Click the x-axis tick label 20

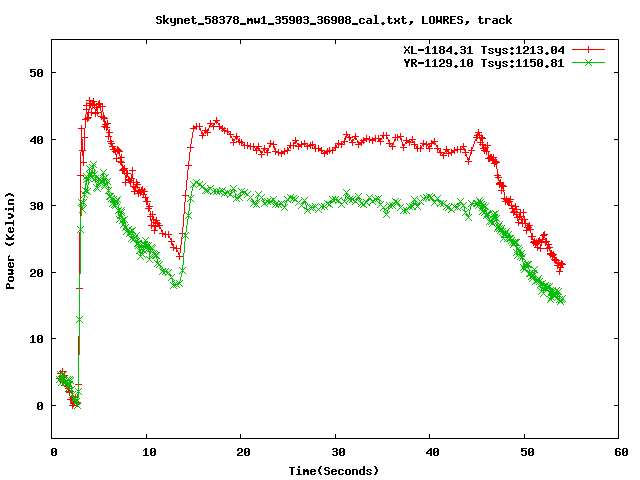pyautogui.click(x=243, y=452)
